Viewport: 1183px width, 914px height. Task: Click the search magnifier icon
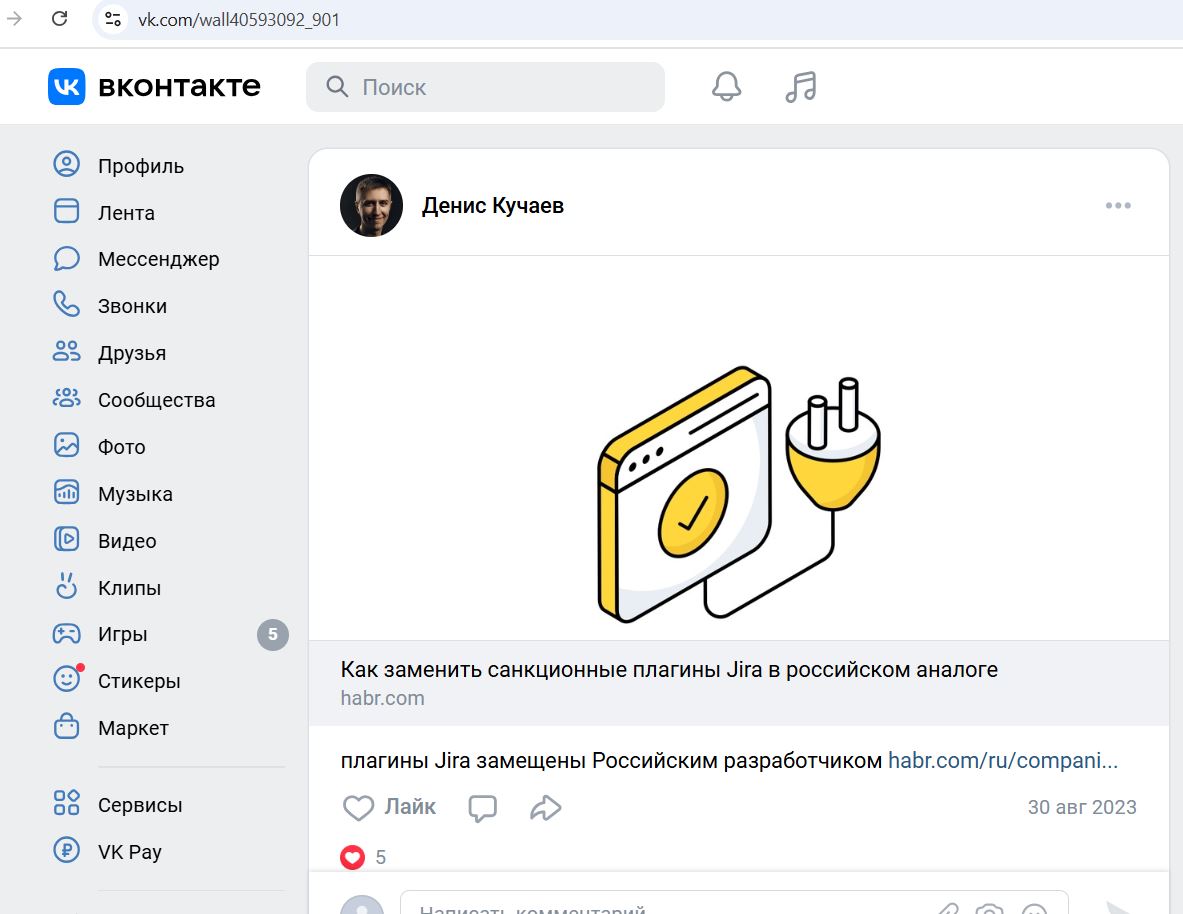[336, 87]
